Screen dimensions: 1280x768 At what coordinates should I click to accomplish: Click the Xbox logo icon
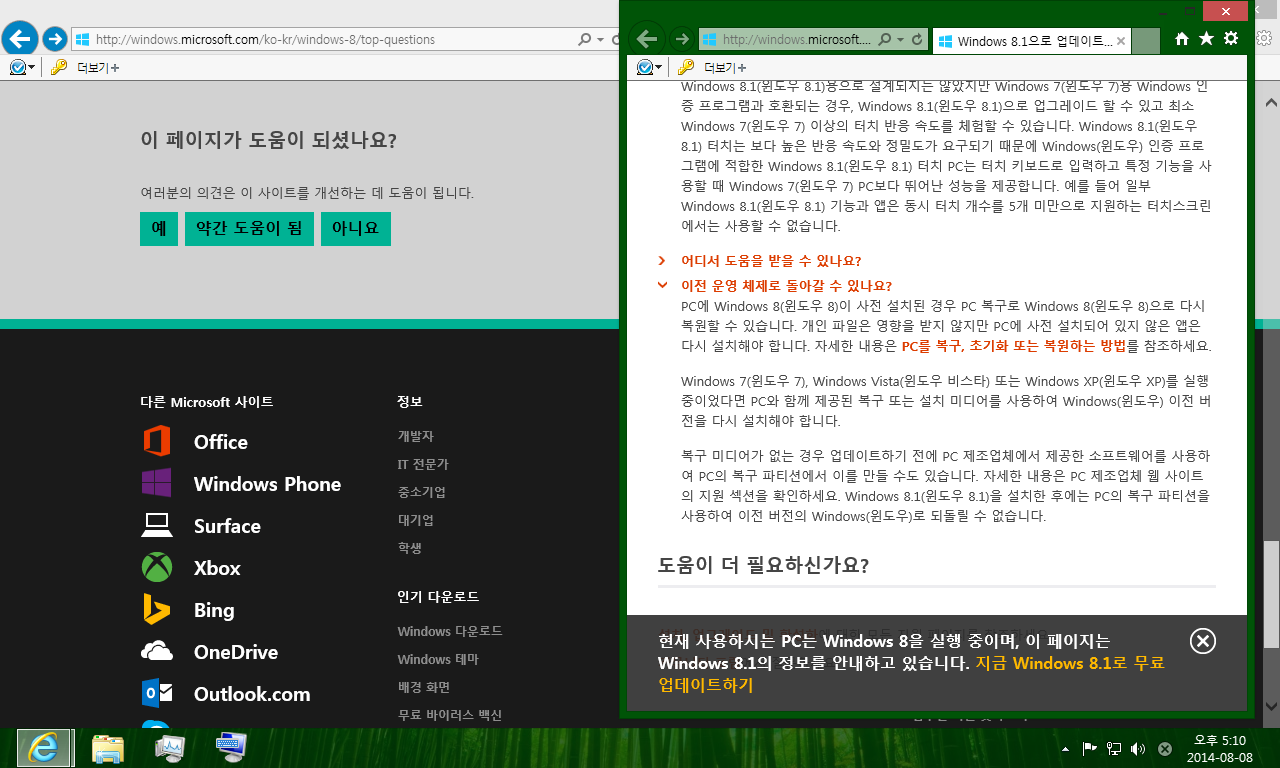coord(156,567)
